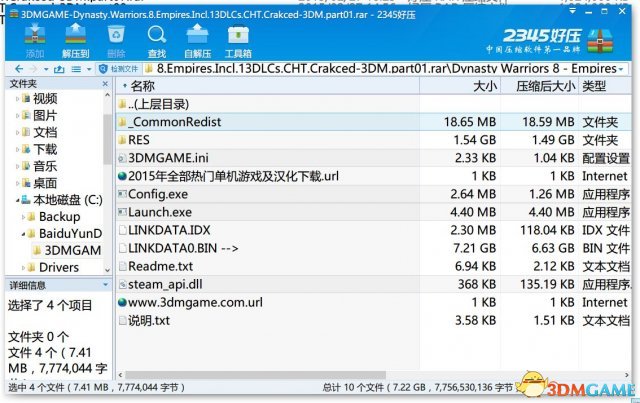Click the horizontal scrollbar in file list
Image resolution: width=640 pixels, height=403 pixels.
click(x=255, y=374)
